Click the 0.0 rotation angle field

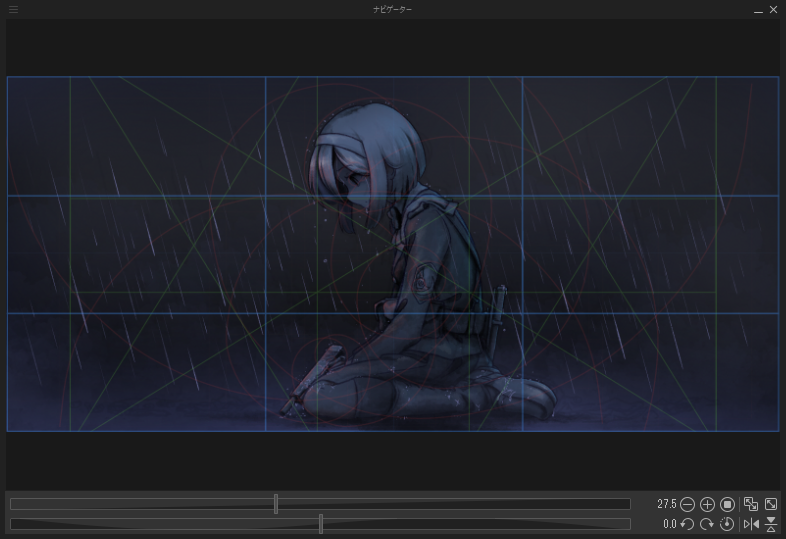pyautogui.click(x=669, y=524)
